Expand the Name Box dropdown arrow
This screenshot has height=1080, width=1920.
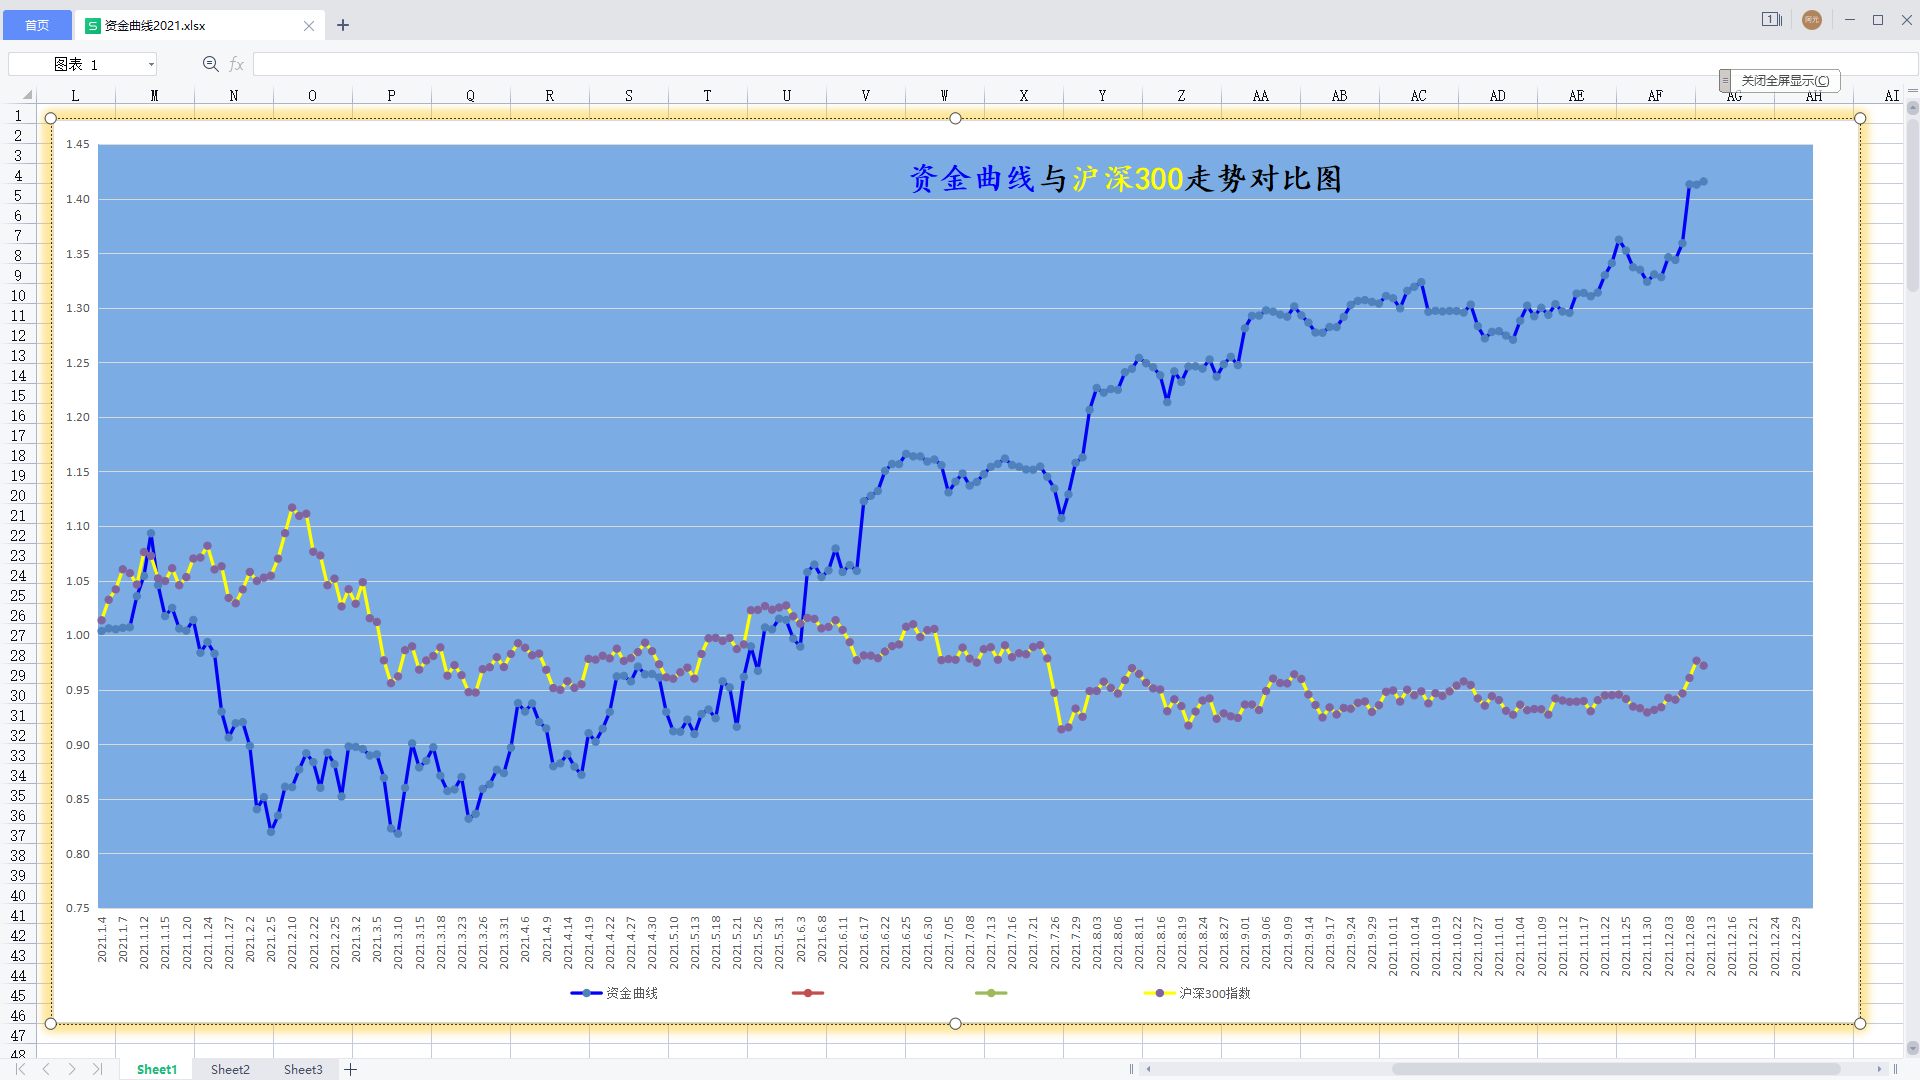[151, 64]
